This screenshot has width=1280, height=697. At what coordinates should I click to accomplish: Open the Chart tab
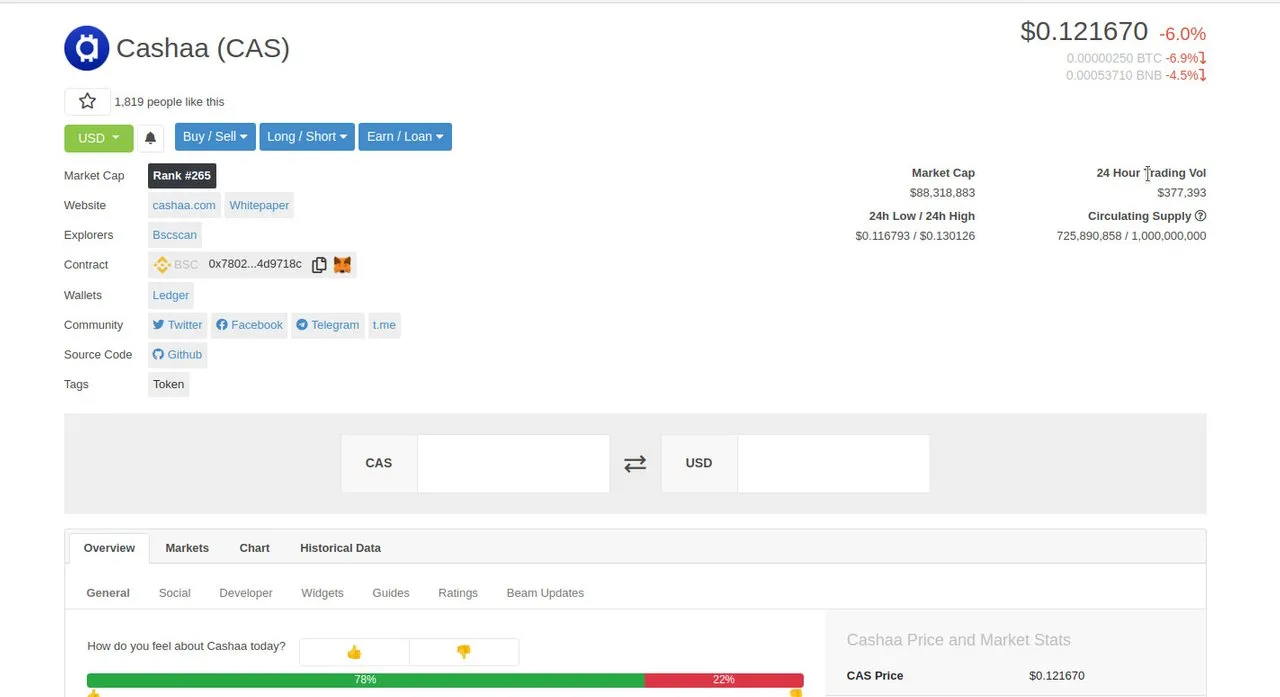point(254,548)
